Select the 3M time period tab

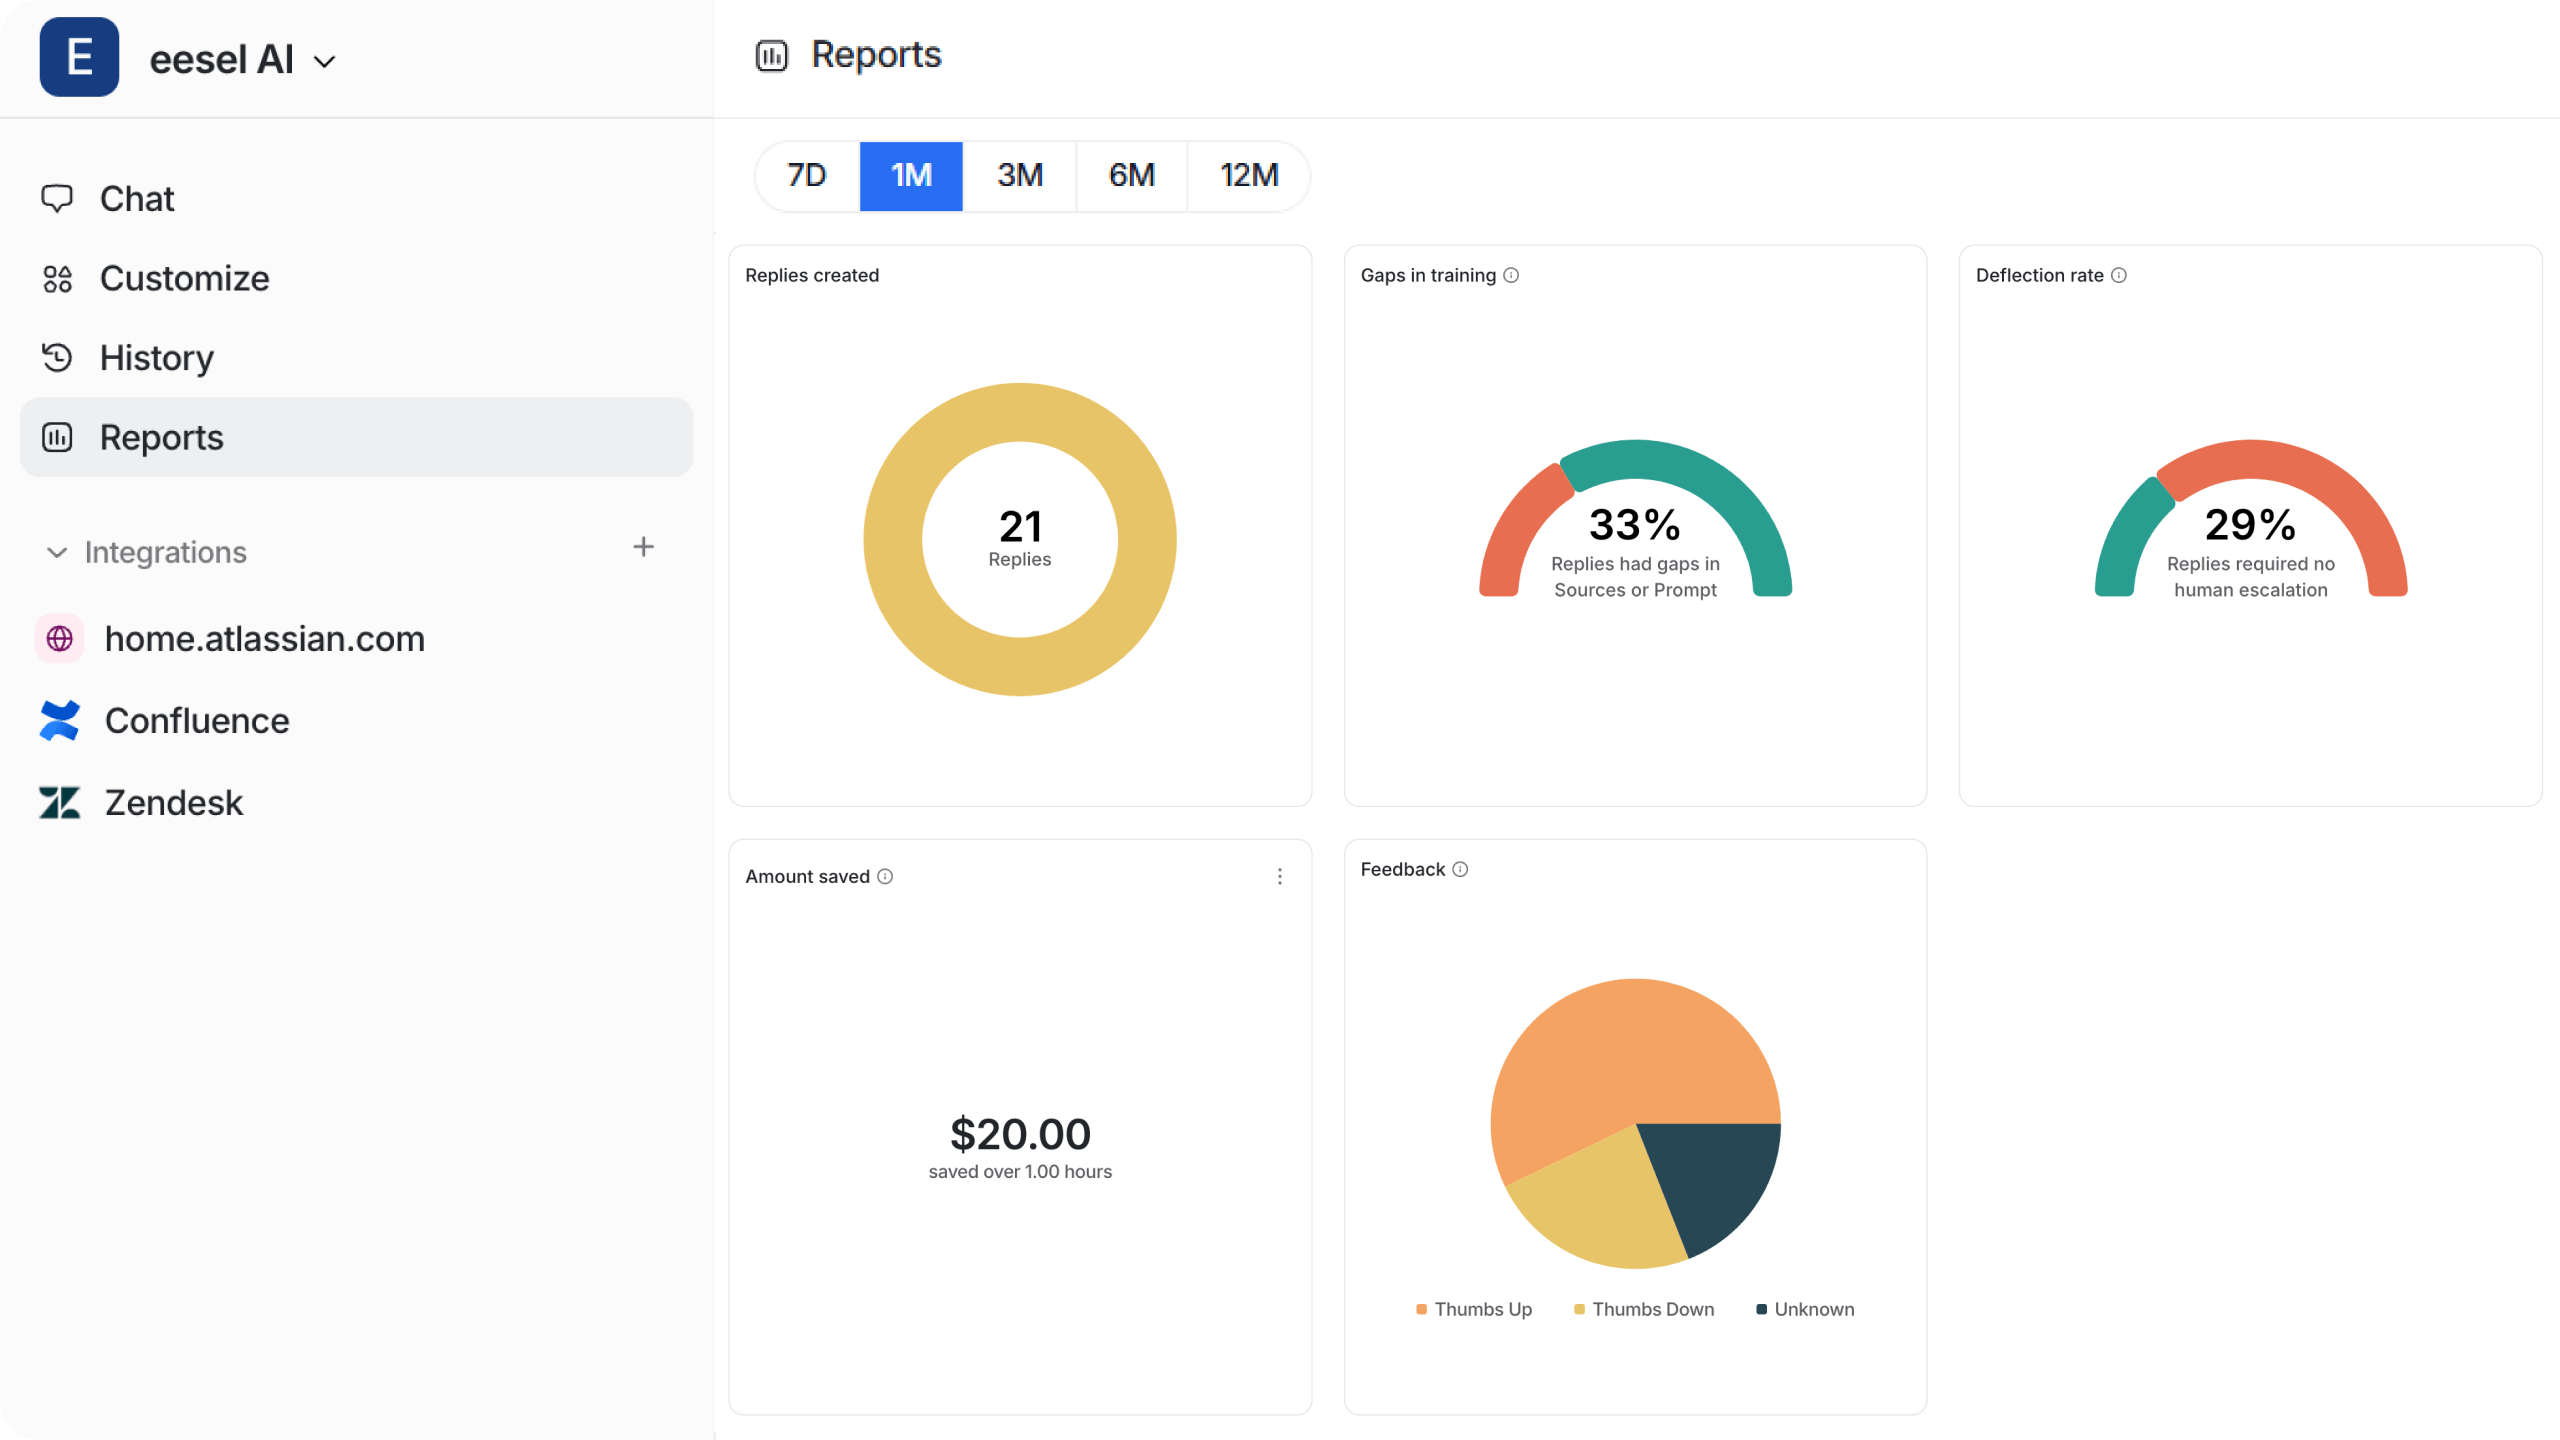coord(1020,176)
